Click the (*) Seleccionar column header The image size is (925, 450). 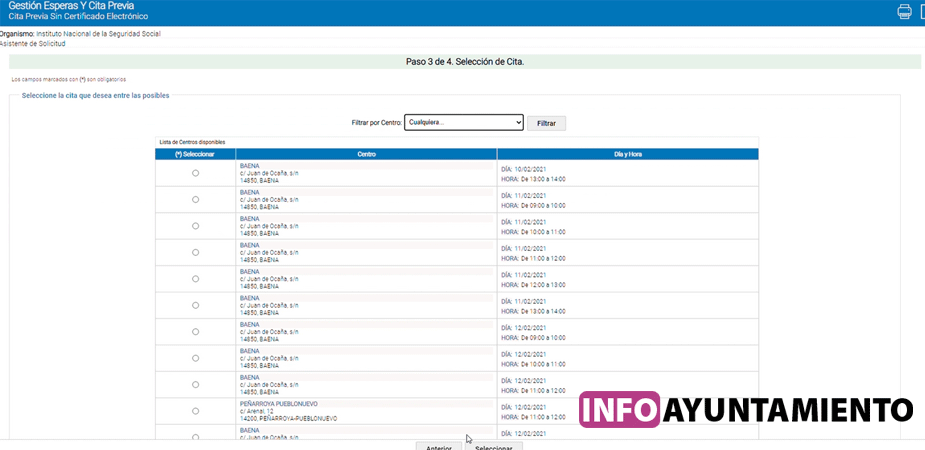pyautogui.click(x=195, y=154)
